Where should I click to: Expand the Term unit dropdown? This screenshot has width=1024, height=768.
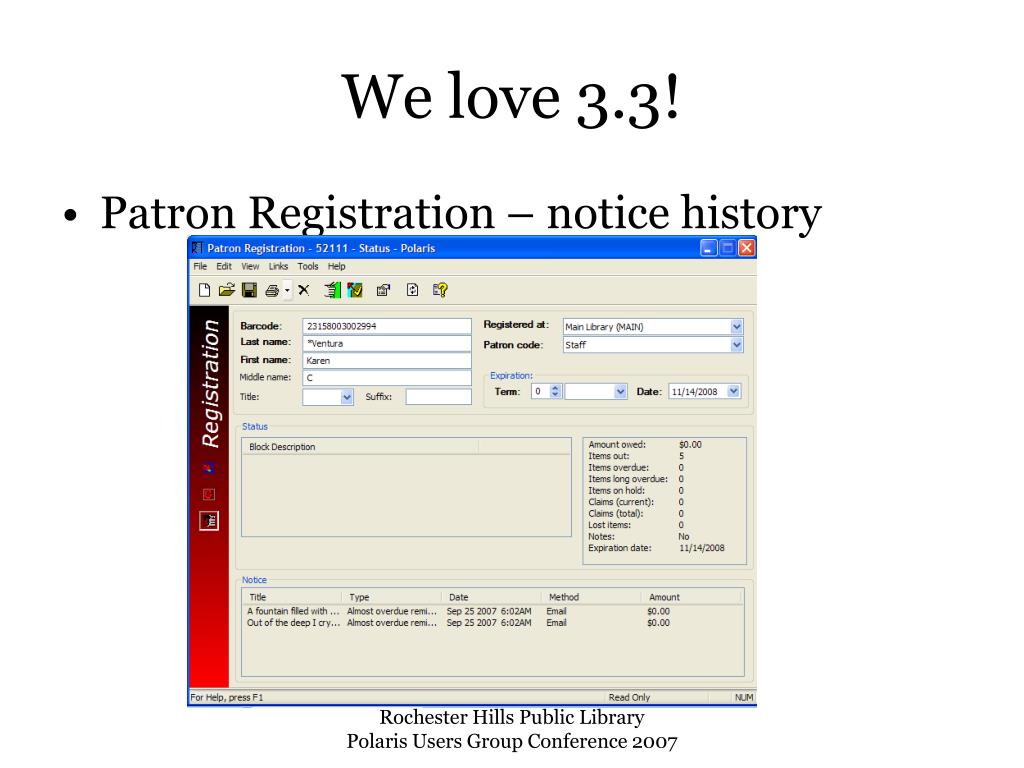(620, 392)
